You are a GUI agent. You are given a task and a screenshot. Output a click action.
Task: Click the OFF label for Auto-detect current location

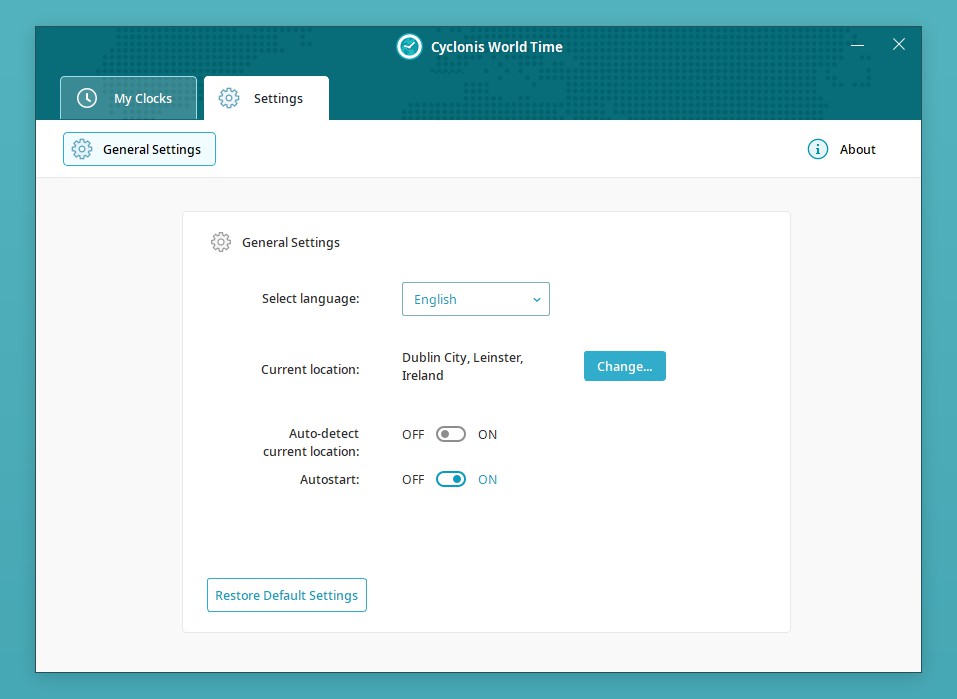(x=413, y=434)
